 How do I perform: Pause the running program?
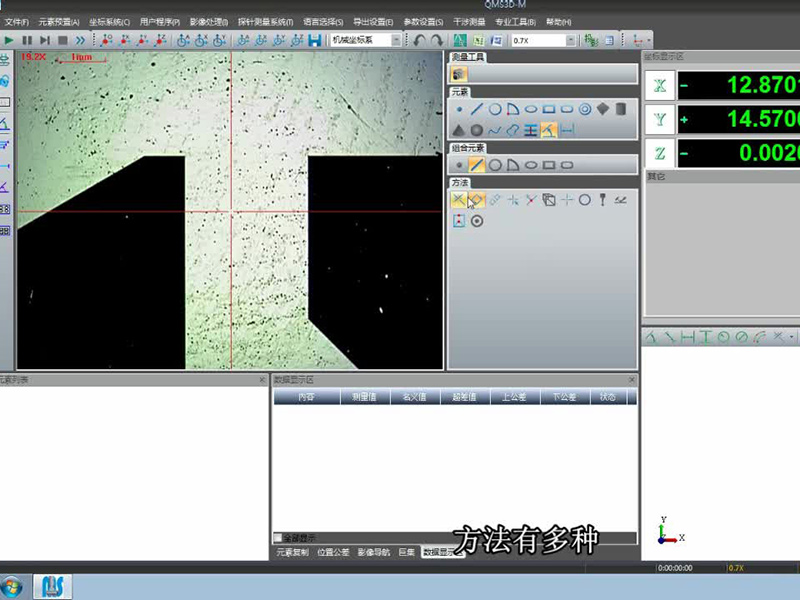point(27,40)
